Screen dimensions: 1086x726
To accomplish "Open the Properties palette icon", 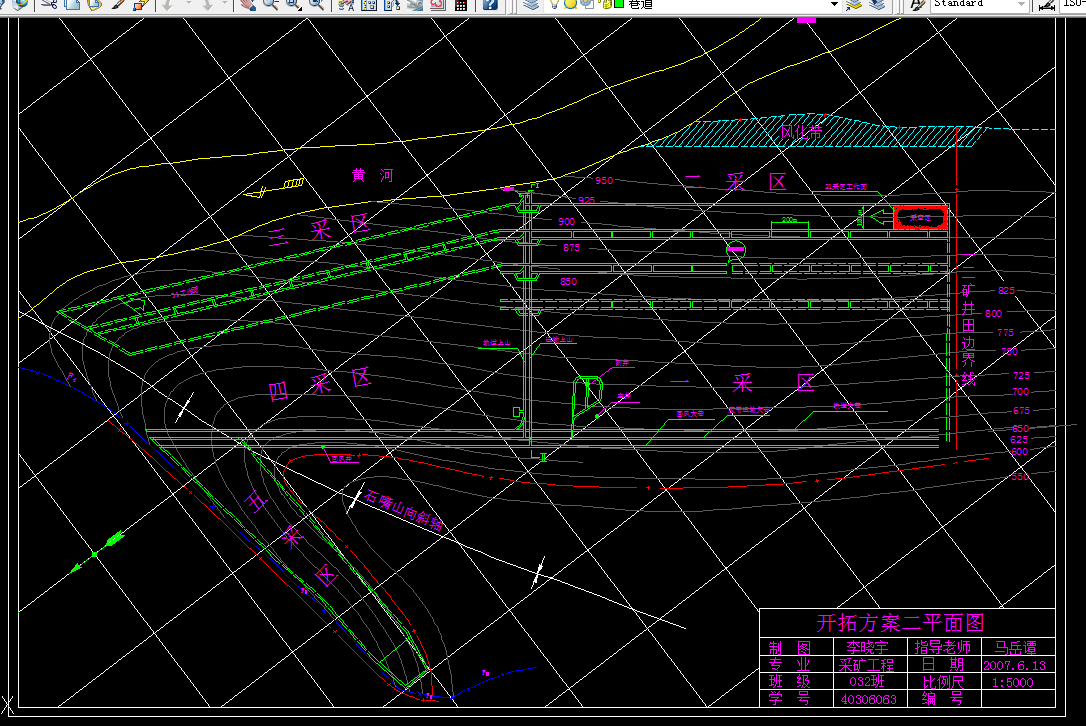I will (346, 4).
